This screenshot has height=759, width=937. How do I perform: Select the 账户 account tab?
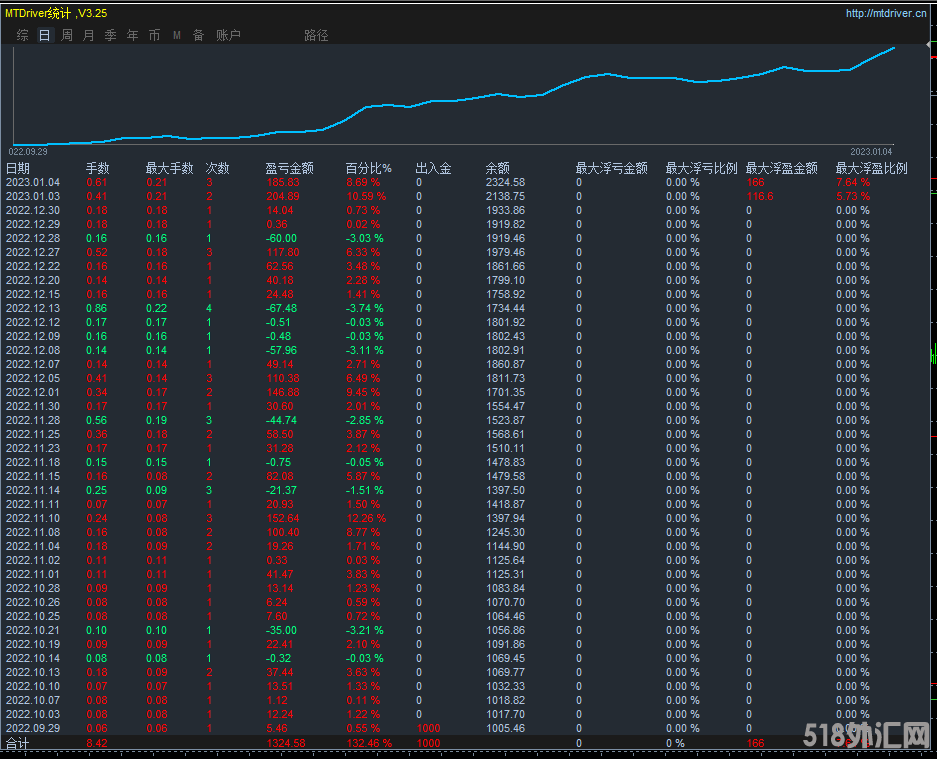point(228,35)
